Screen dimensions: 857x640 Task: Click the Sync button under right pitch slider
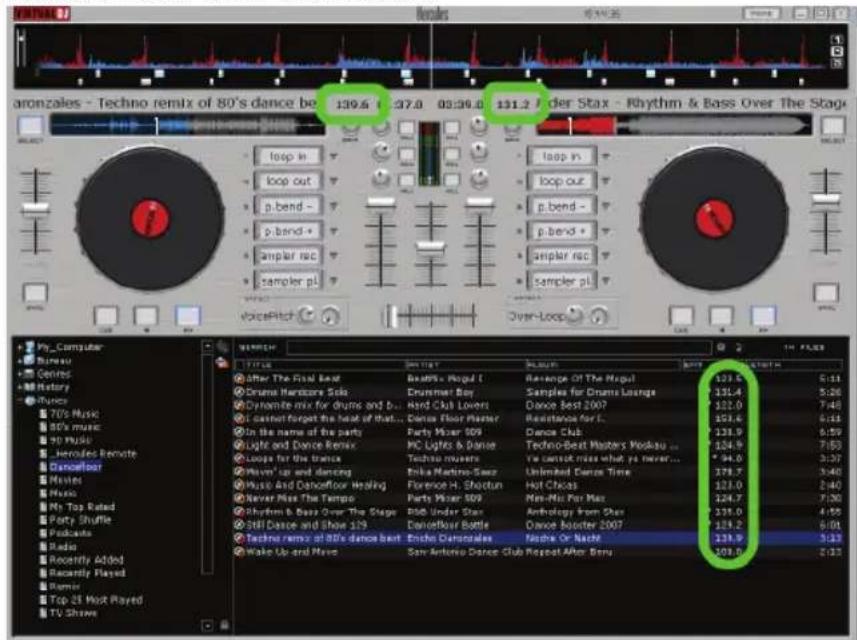tap(826, 293)
